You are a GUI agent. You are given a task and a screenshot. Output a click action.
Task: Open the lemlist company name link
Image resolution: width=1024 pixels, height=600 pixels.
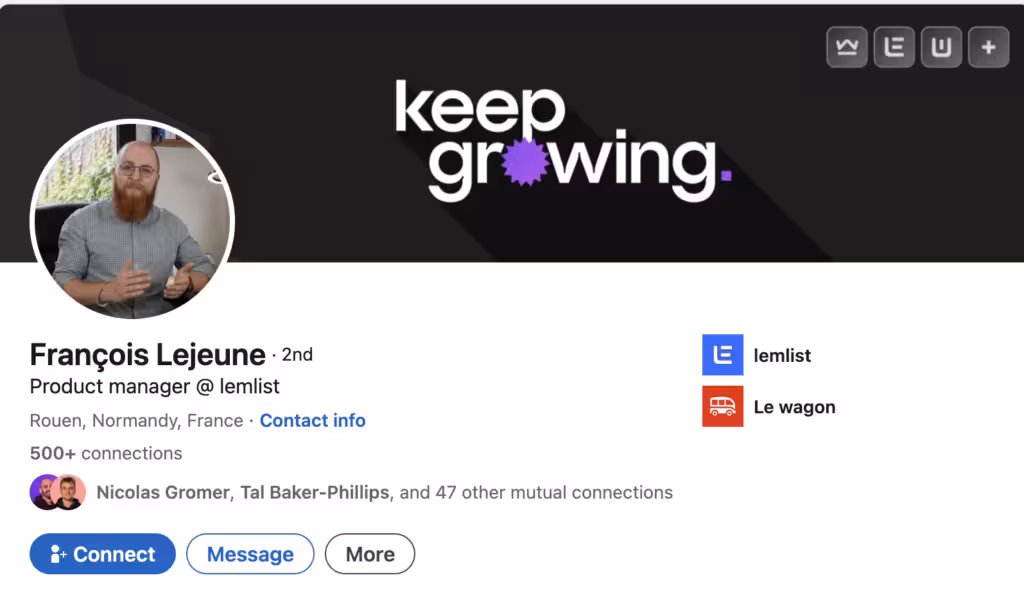[782, 355]
